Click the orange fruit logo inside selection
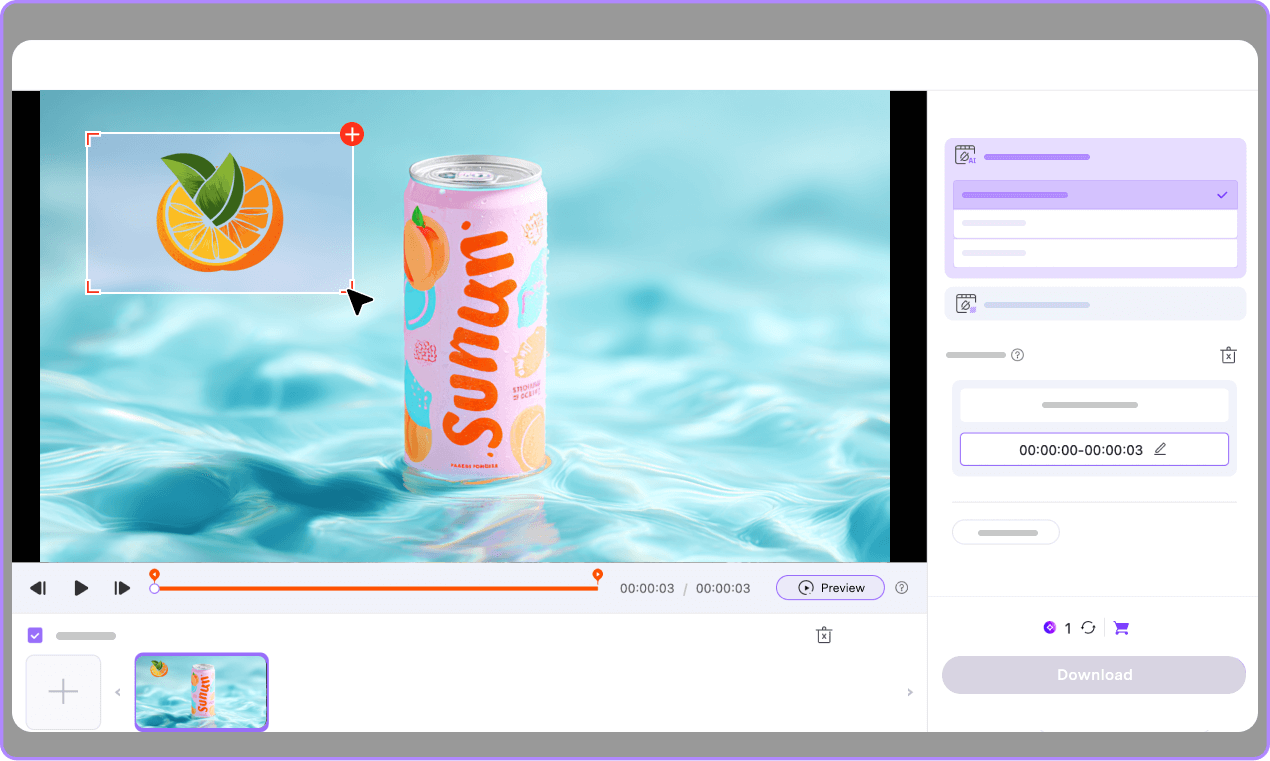 [219, 211]
